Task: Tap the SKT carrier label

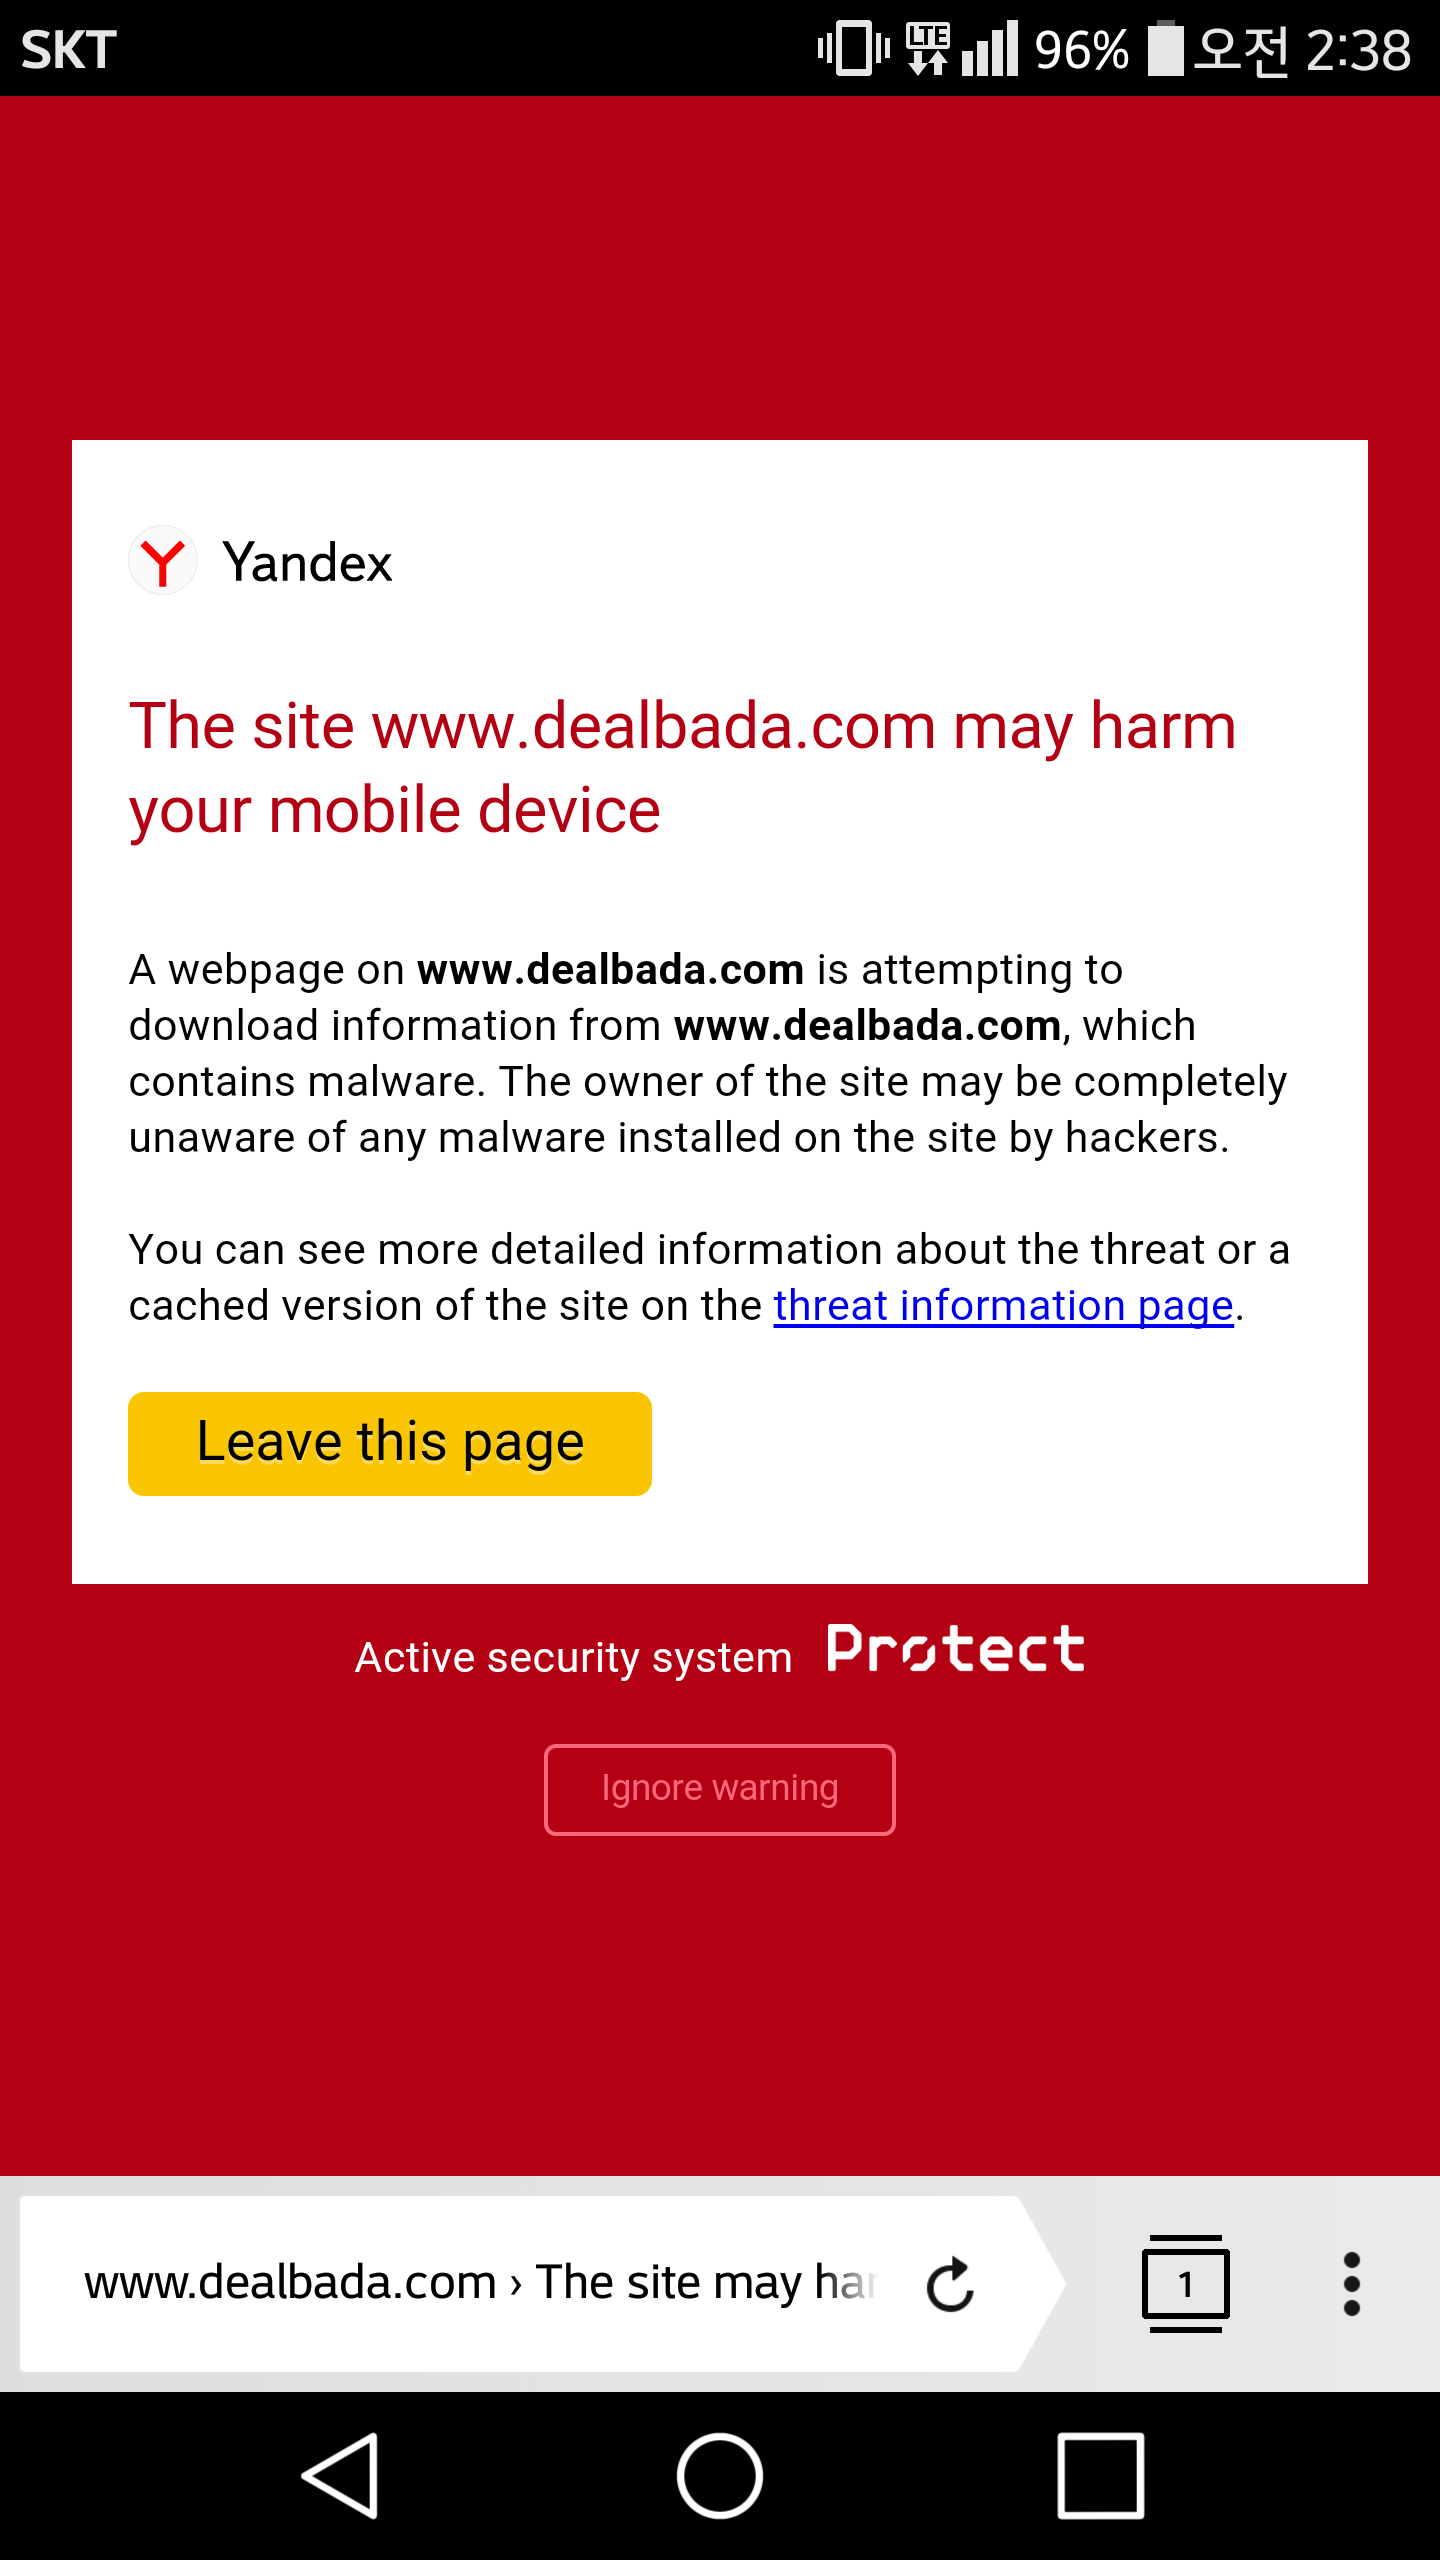Action: pyautogui.click(x=69, y=50)
